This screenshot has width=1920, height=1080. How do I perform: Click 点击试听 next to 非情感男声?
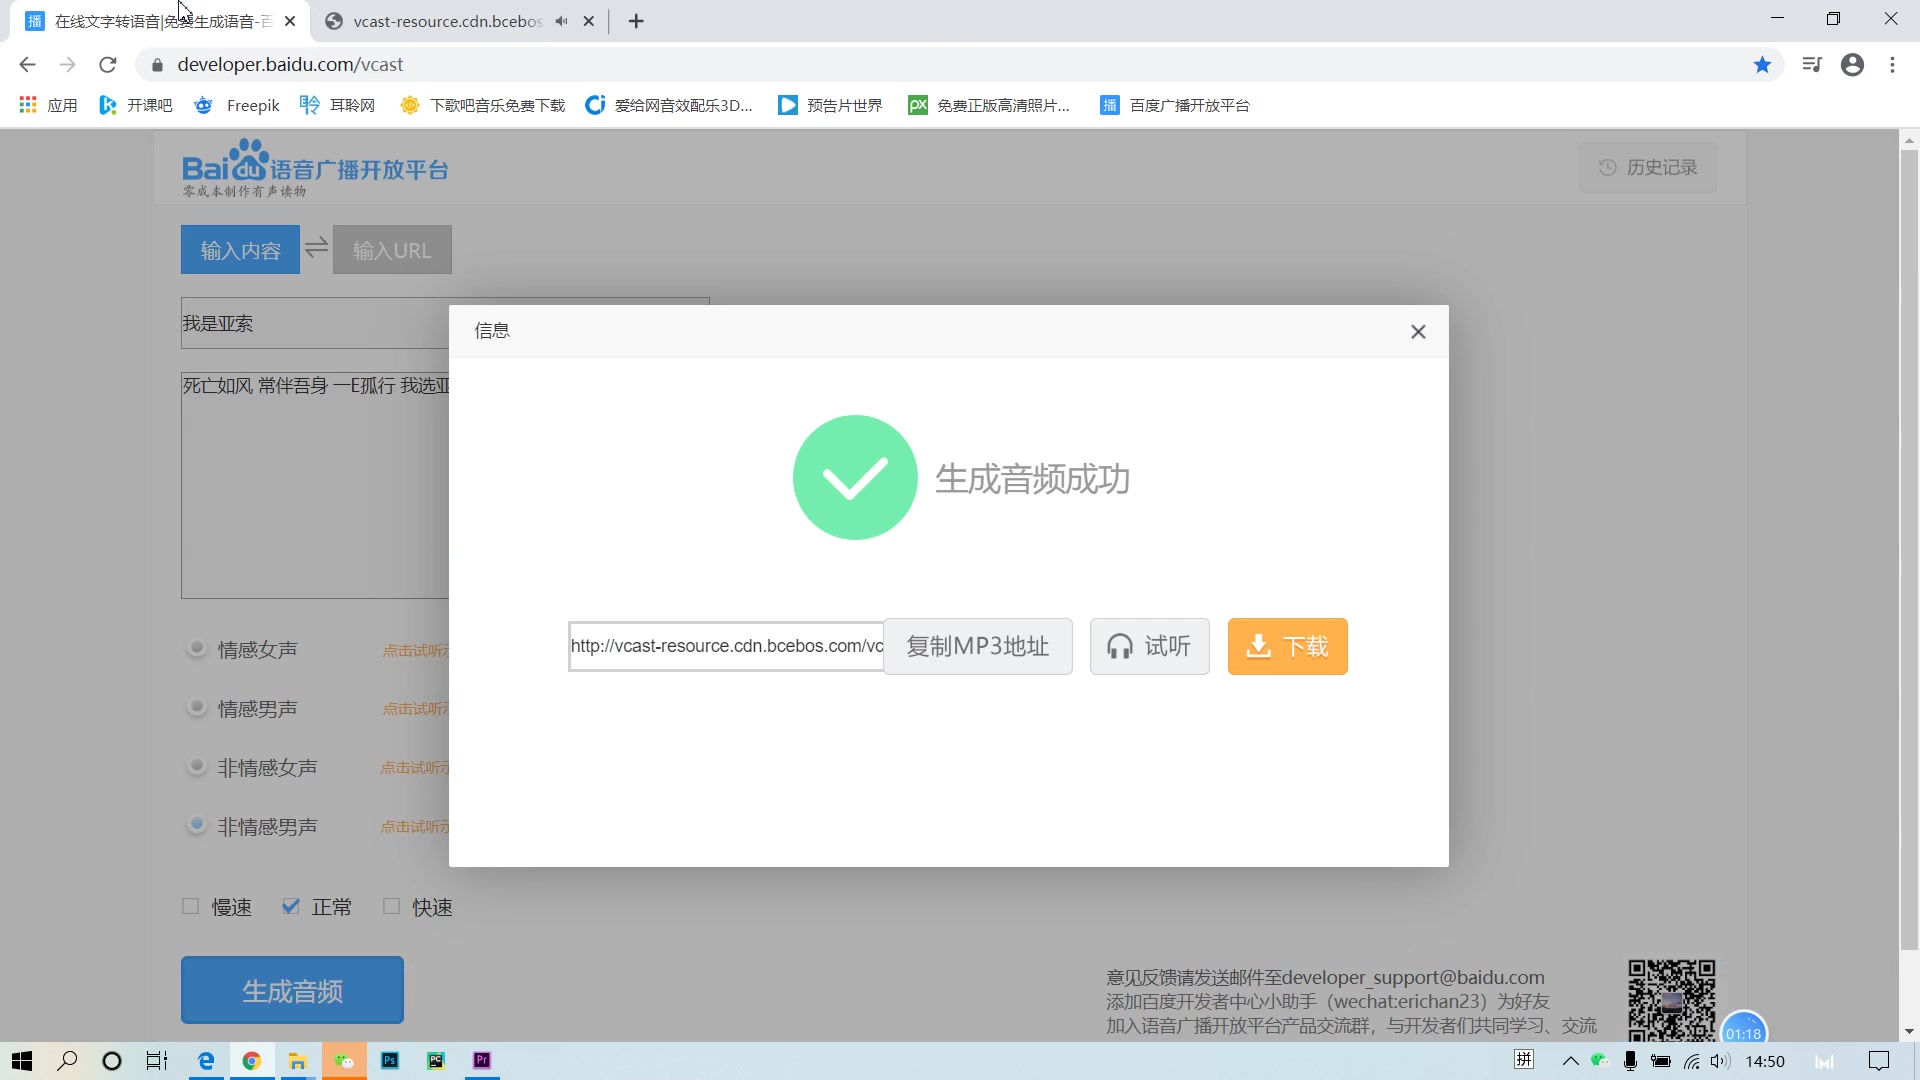[x=415, y=827]
